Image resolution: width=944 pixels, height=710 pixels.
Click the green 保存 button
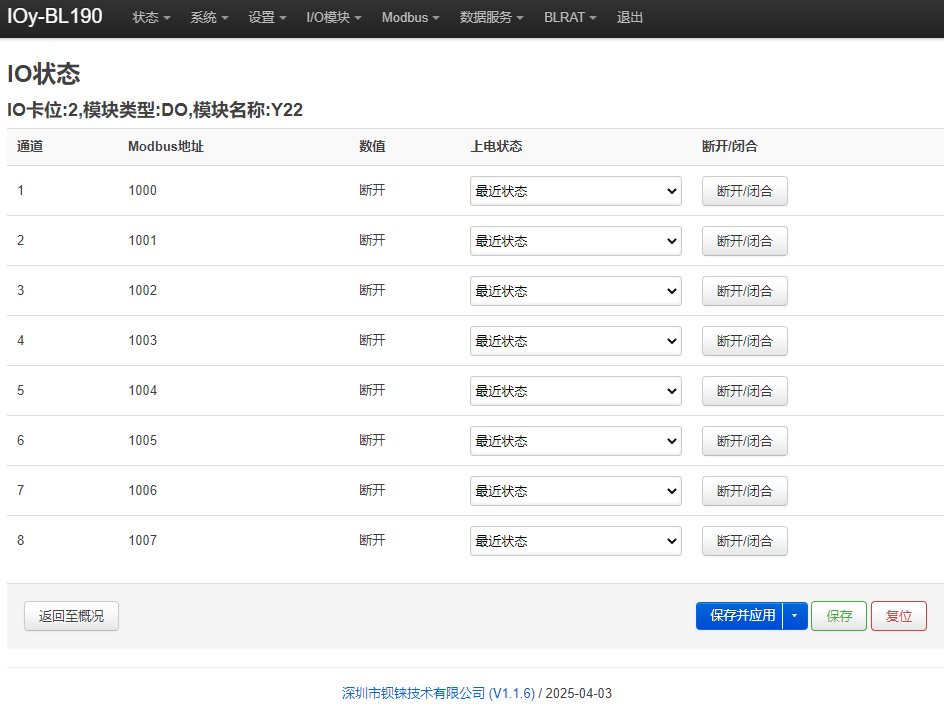(839, 616)
